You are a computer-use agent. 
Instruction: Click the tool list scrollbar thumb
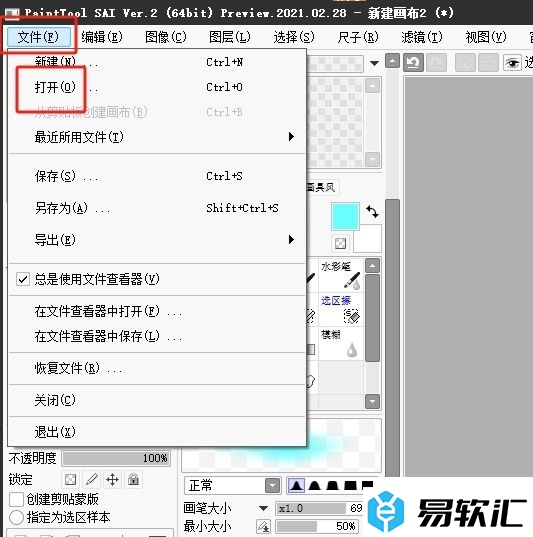point(372,318)
